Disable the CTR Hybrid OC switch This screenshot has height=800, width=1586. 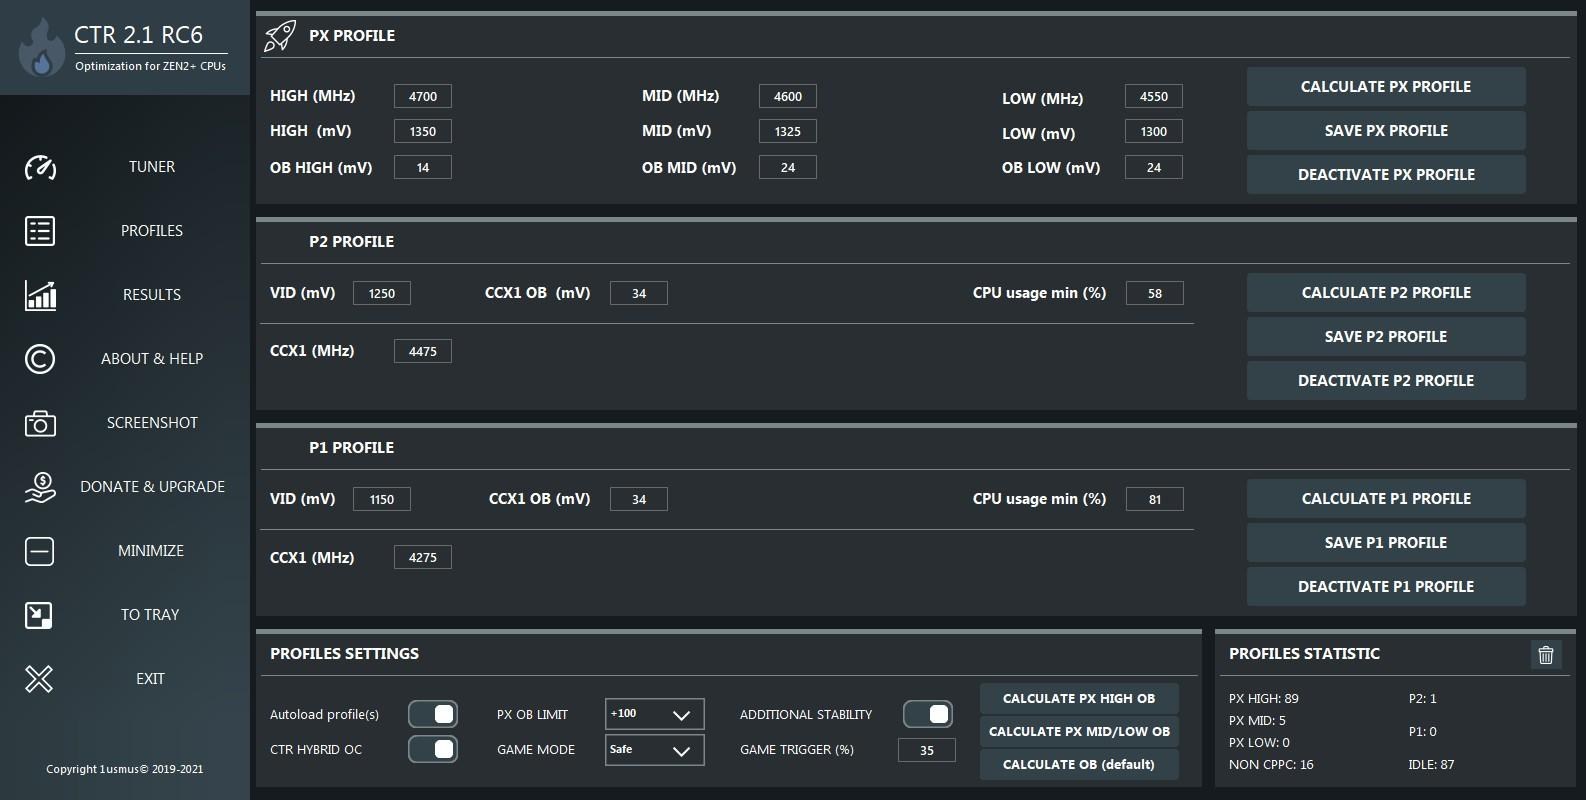pyautogui.click(x=433, y=749)
